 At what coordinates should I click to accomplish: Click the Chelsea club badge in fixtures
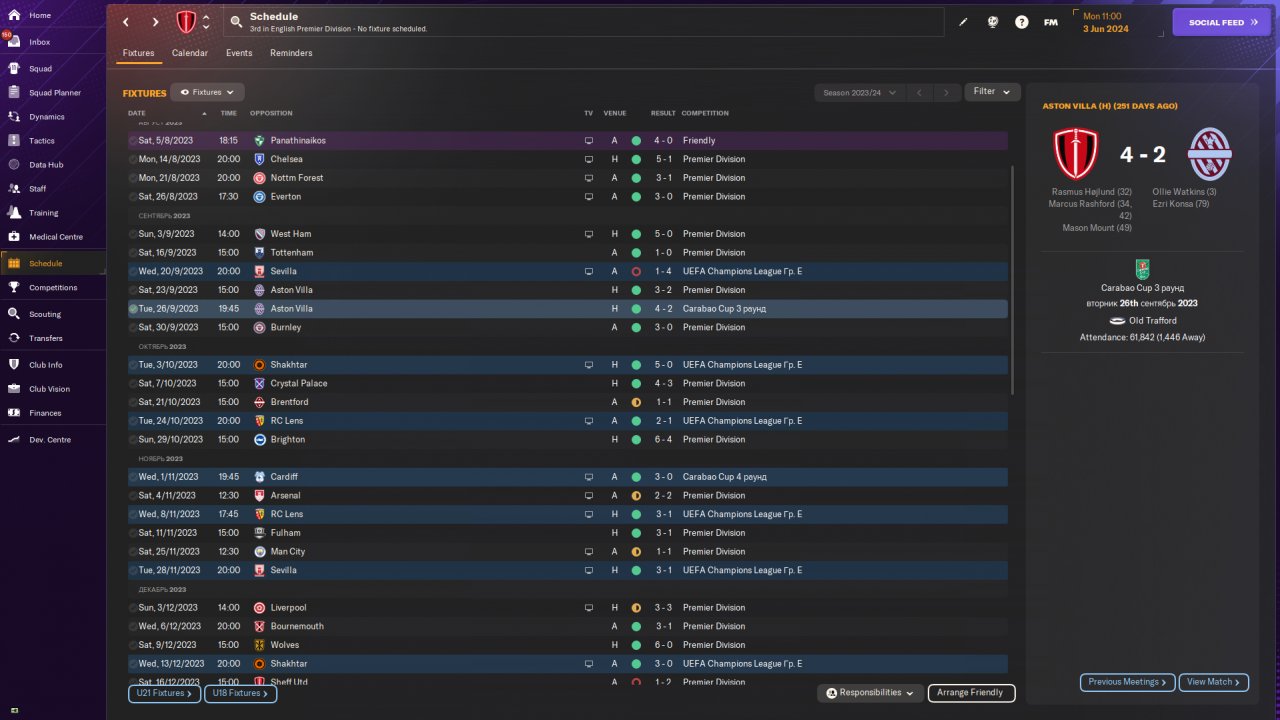tap(259, 159)
